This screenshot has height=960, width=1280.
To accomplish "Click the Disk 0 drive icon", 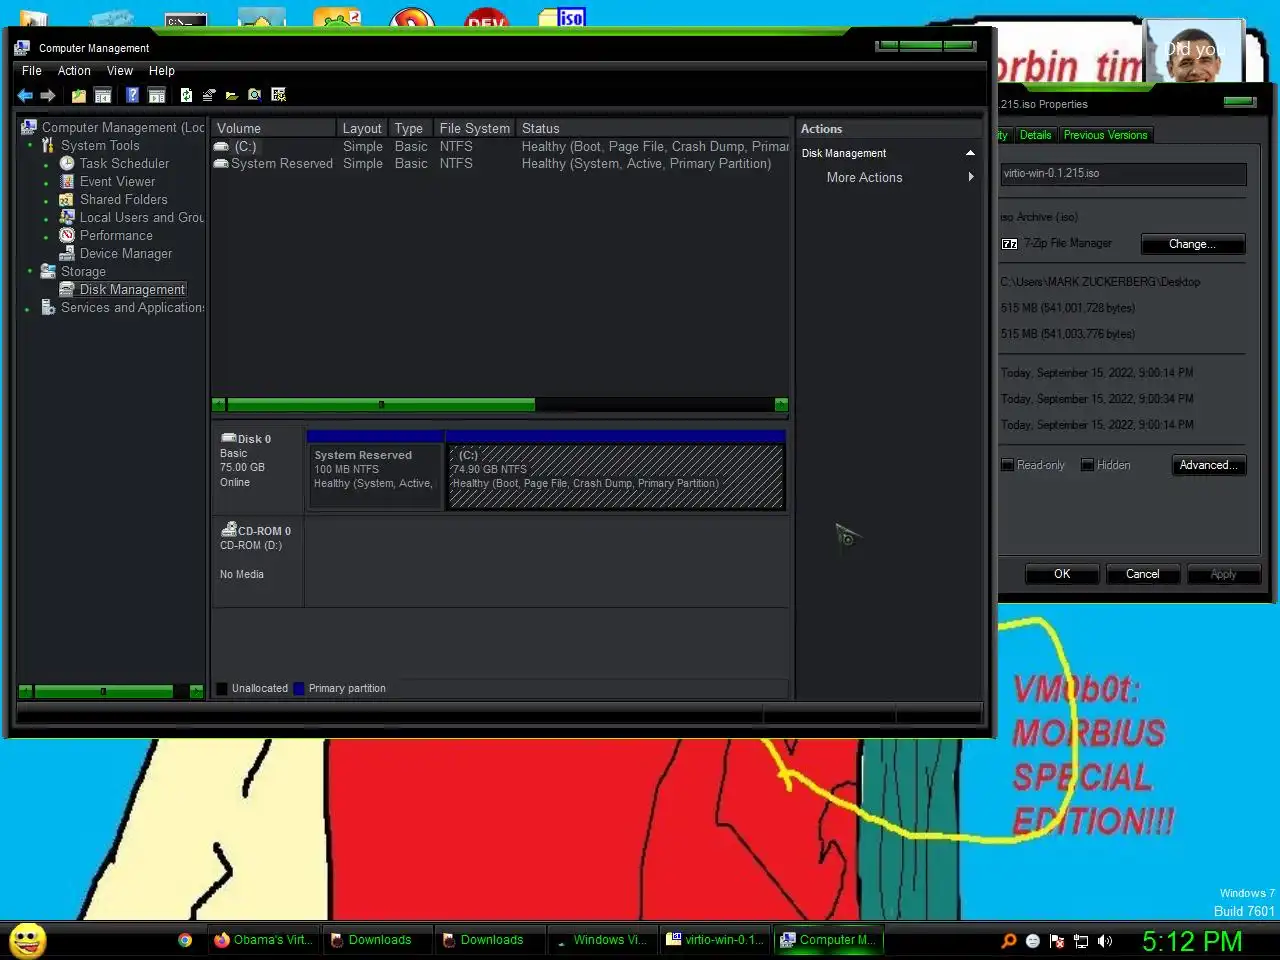I will point(228,438).
